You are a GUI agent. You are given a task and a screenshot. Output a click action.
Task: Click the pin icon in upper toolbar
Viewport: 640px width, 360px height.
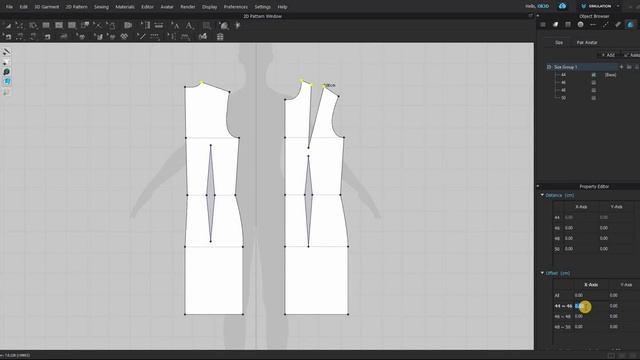click(x=238, y=25)
